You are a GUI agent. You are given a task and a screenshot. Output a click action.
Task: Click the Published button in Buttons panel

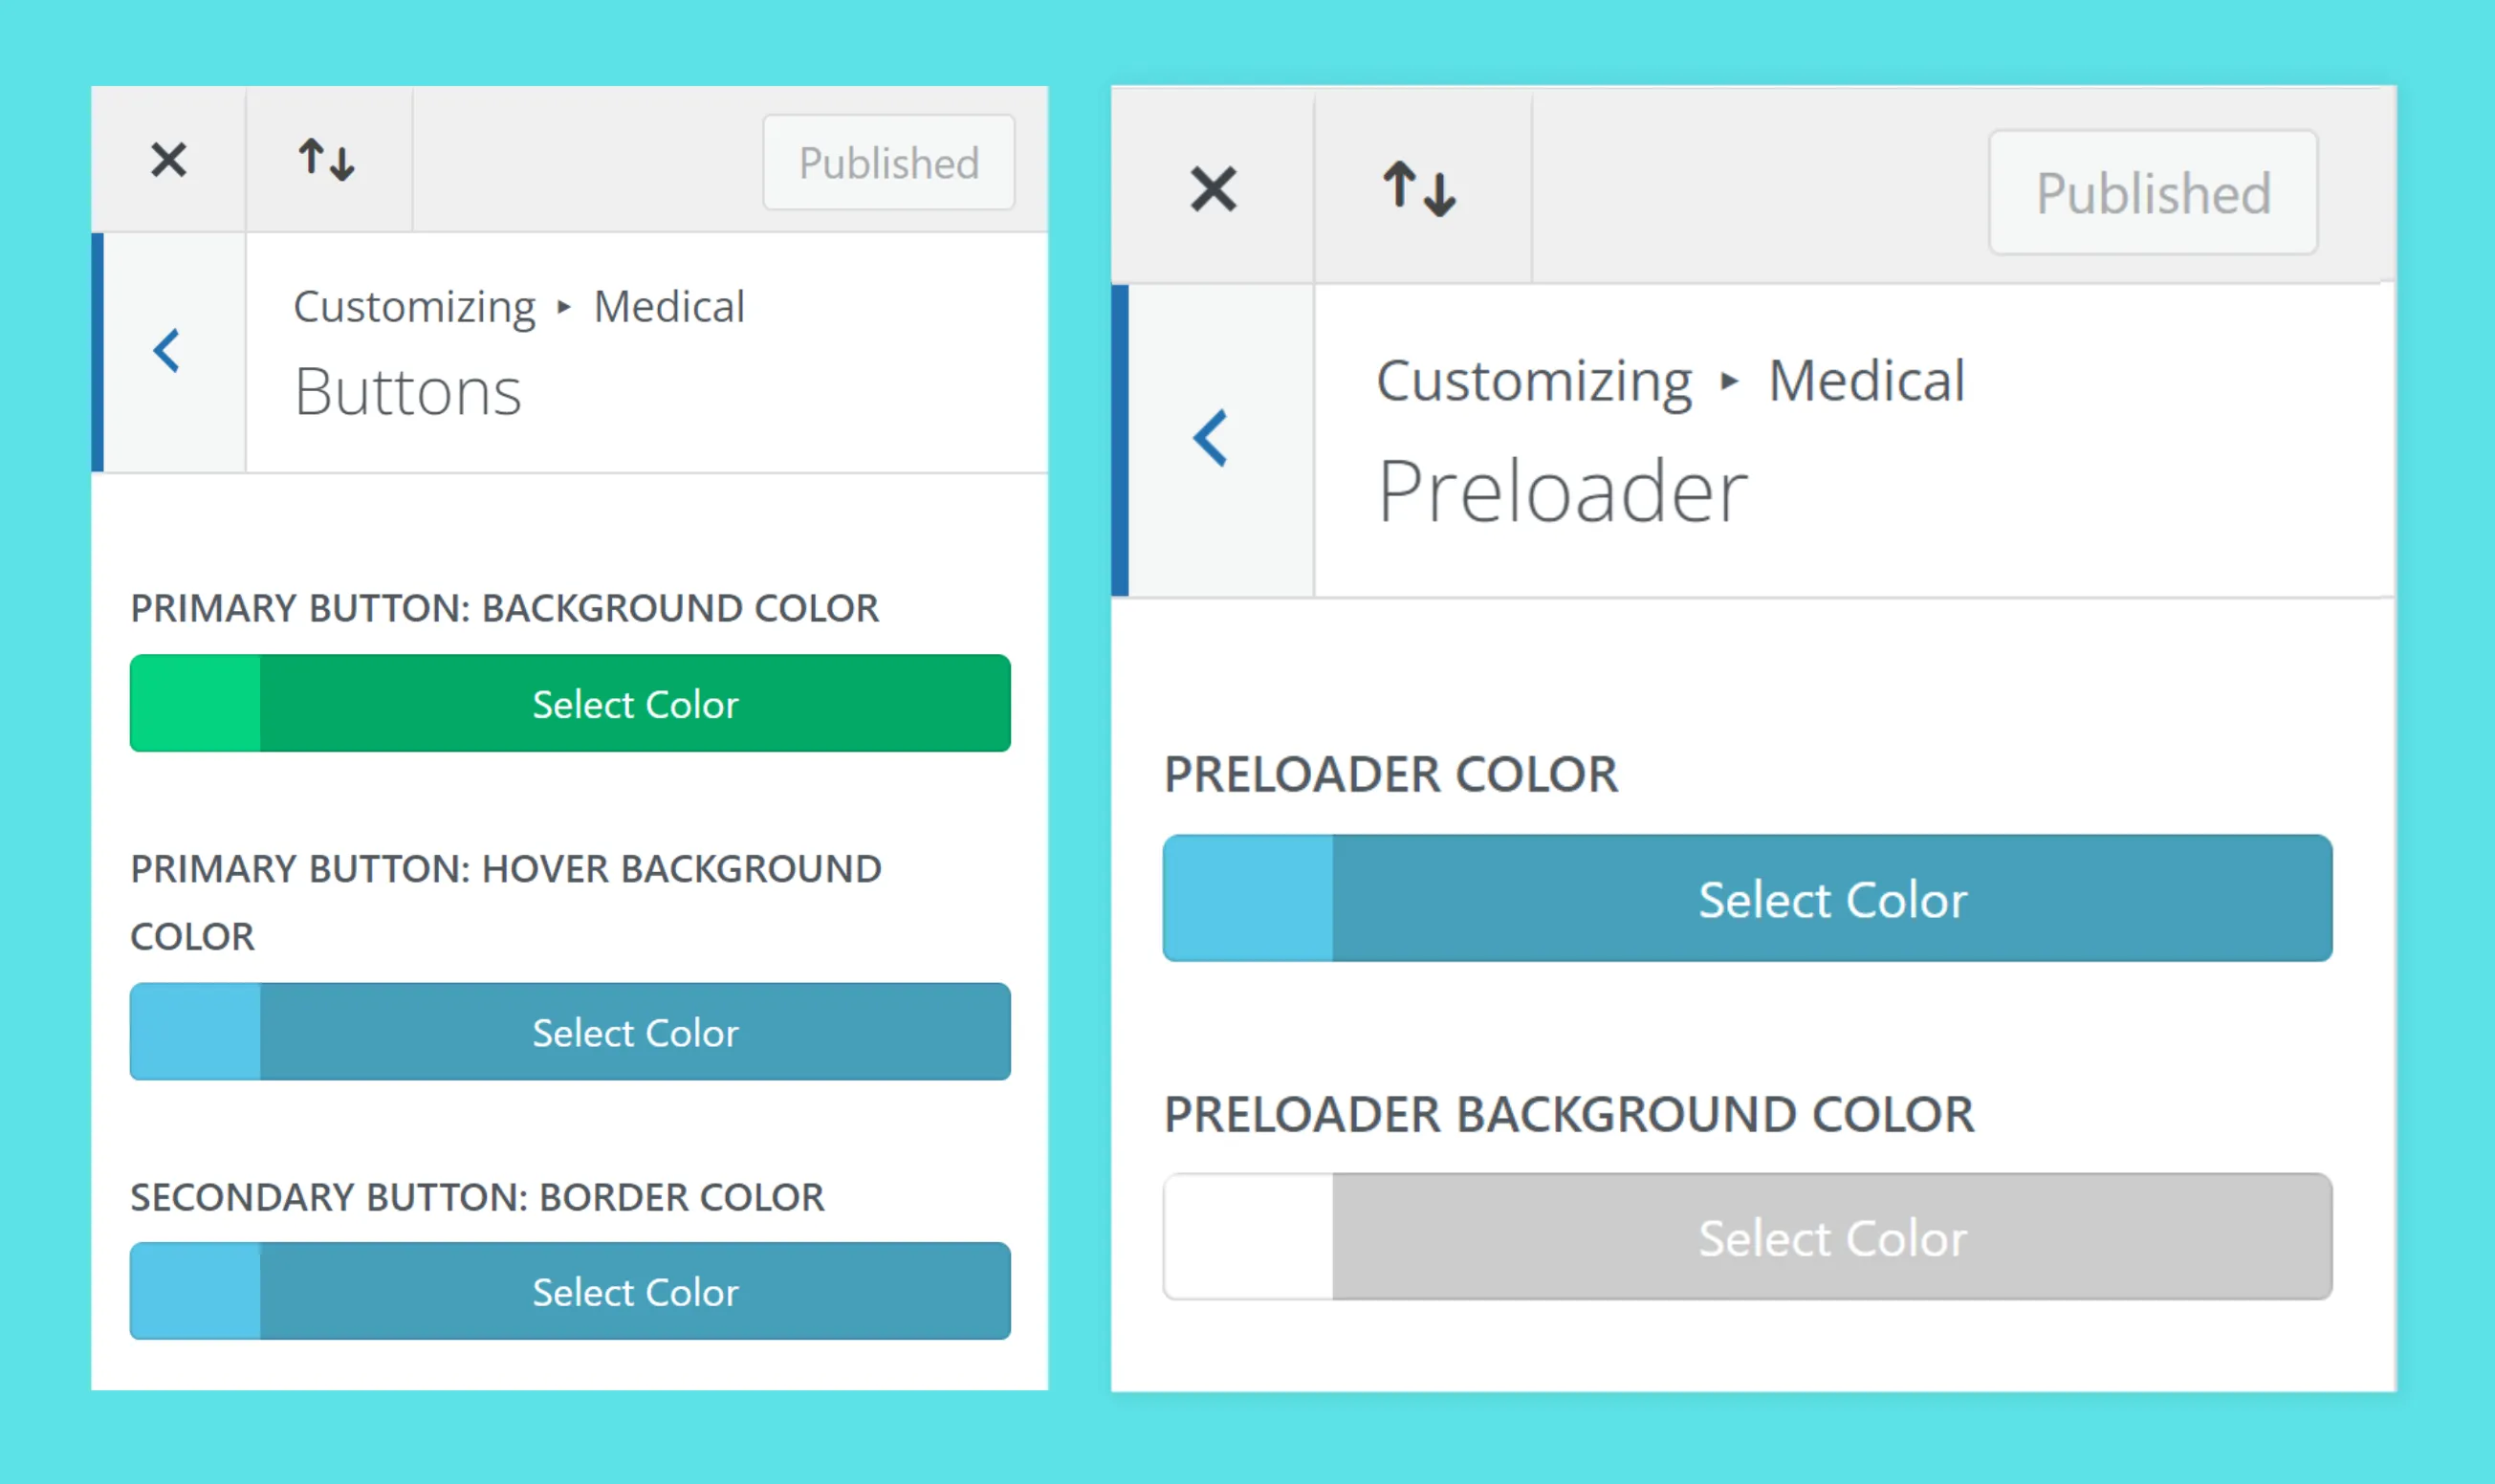click(x=888, y=163)
